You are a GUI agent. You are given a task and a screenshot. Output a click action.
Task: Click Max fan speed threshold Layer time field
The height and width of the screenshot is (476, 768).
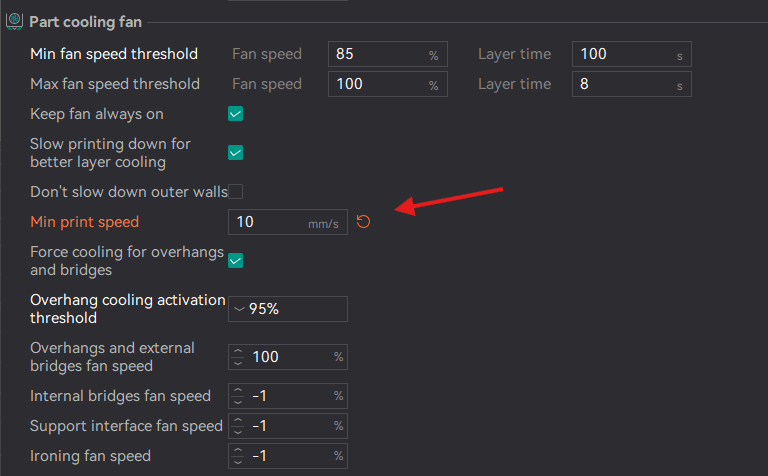[x=620, y=84]
